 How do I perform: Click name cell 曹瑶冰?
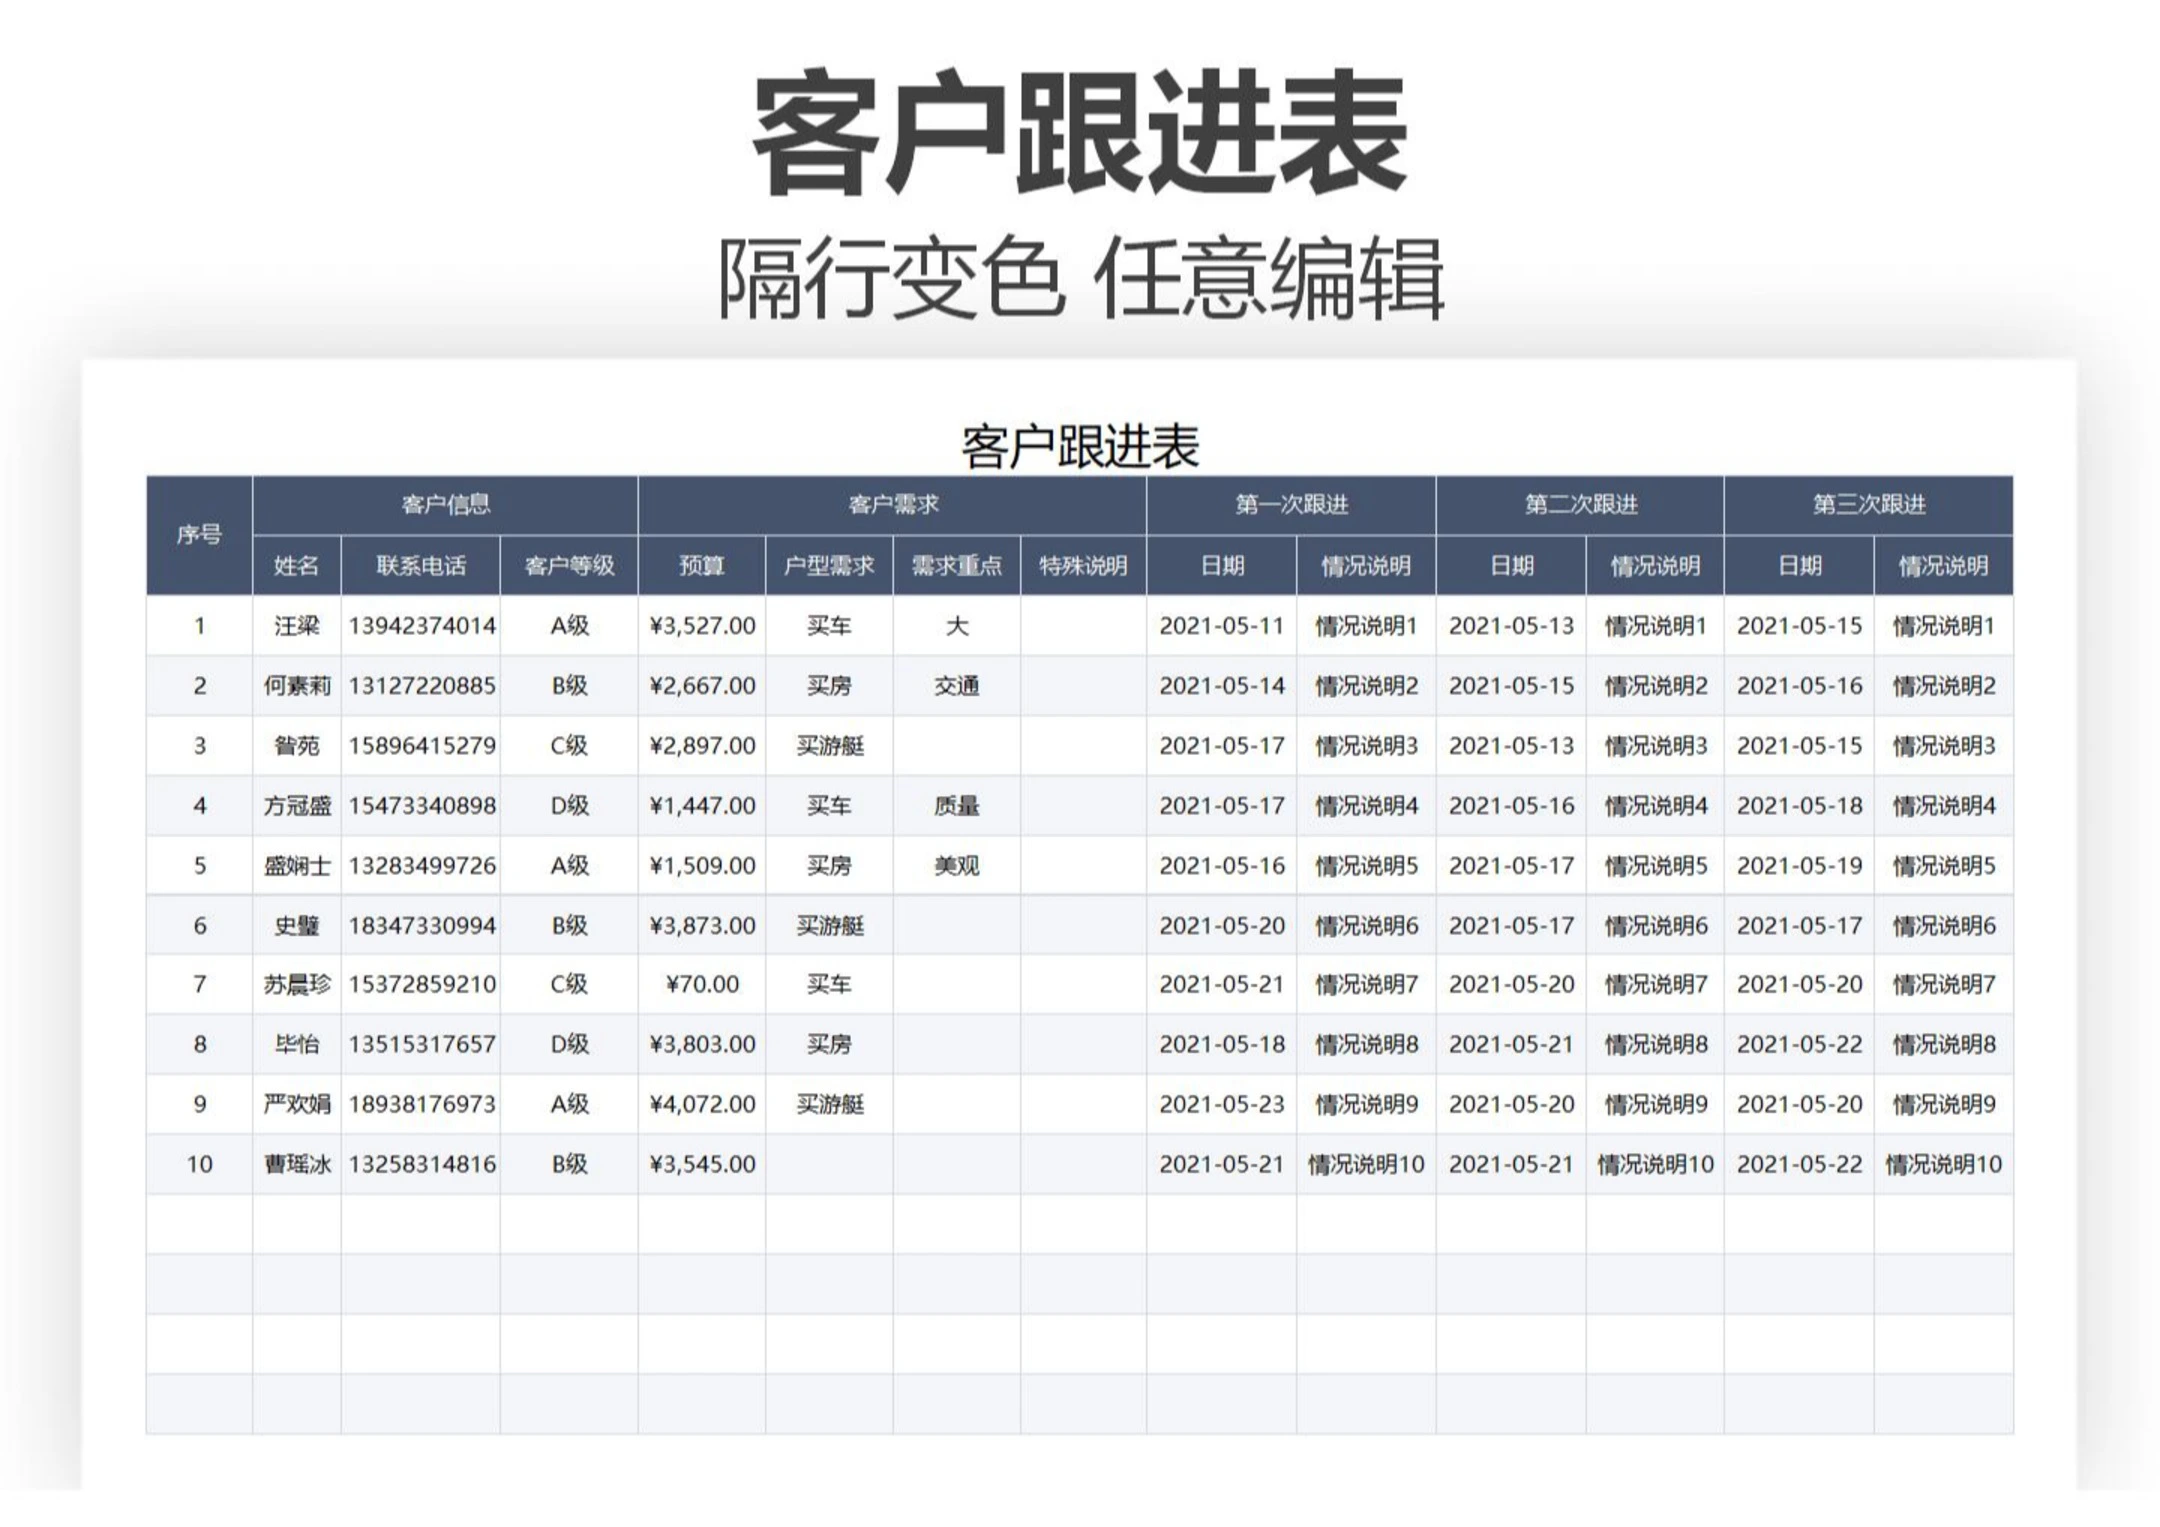[297, 1164]
